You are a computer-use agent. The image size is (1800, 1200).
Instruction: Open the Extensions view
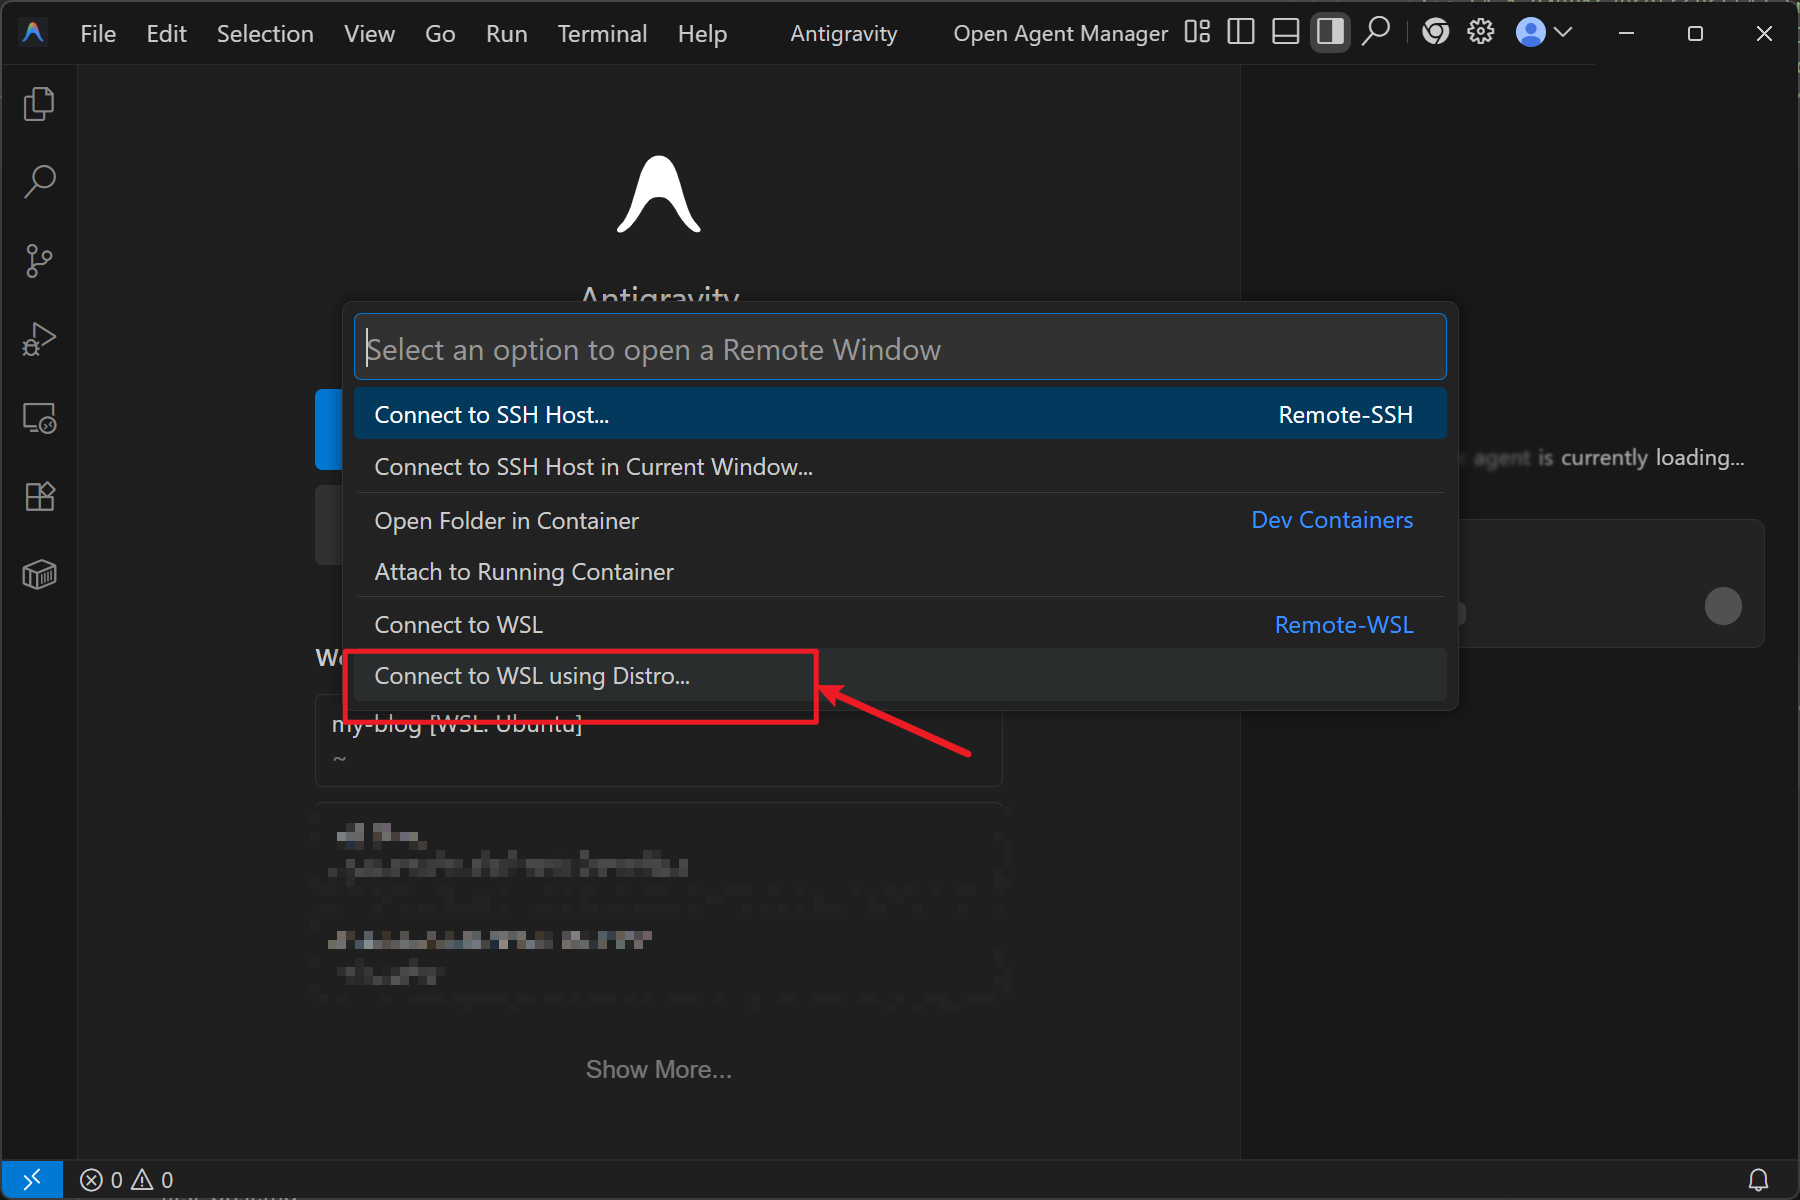point(39,497)
